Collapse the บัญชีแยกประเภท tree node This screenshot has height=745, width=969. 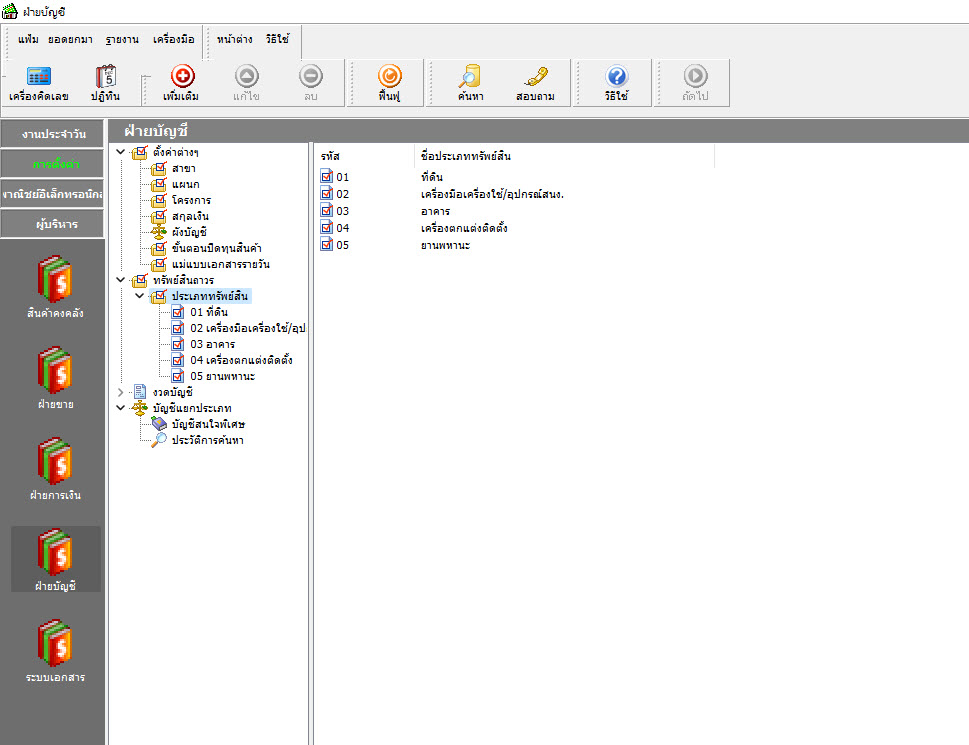tap(121, 408)
